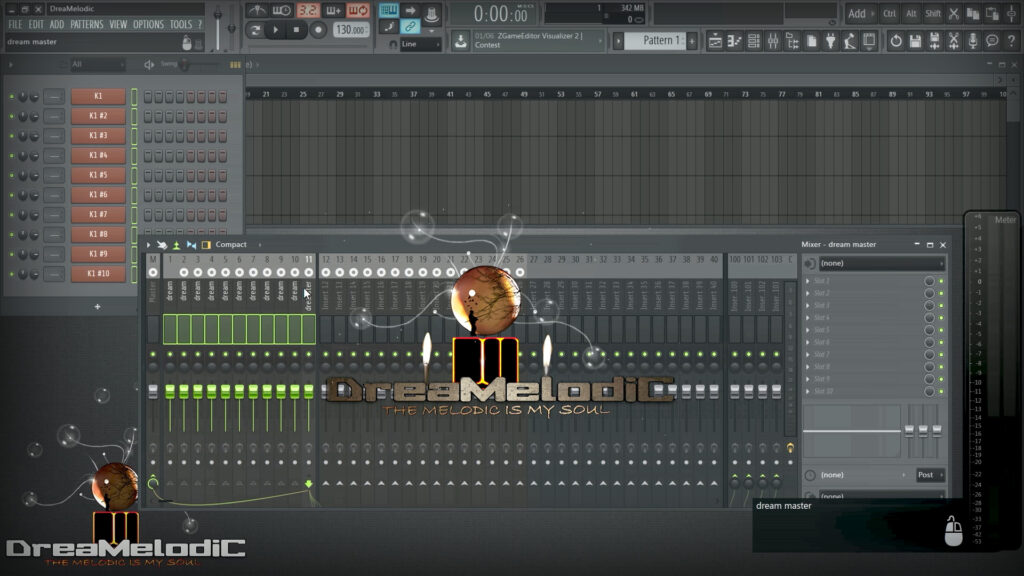
Task: Toggle mixer track 5 mute LED
Action: pos(225,355)
